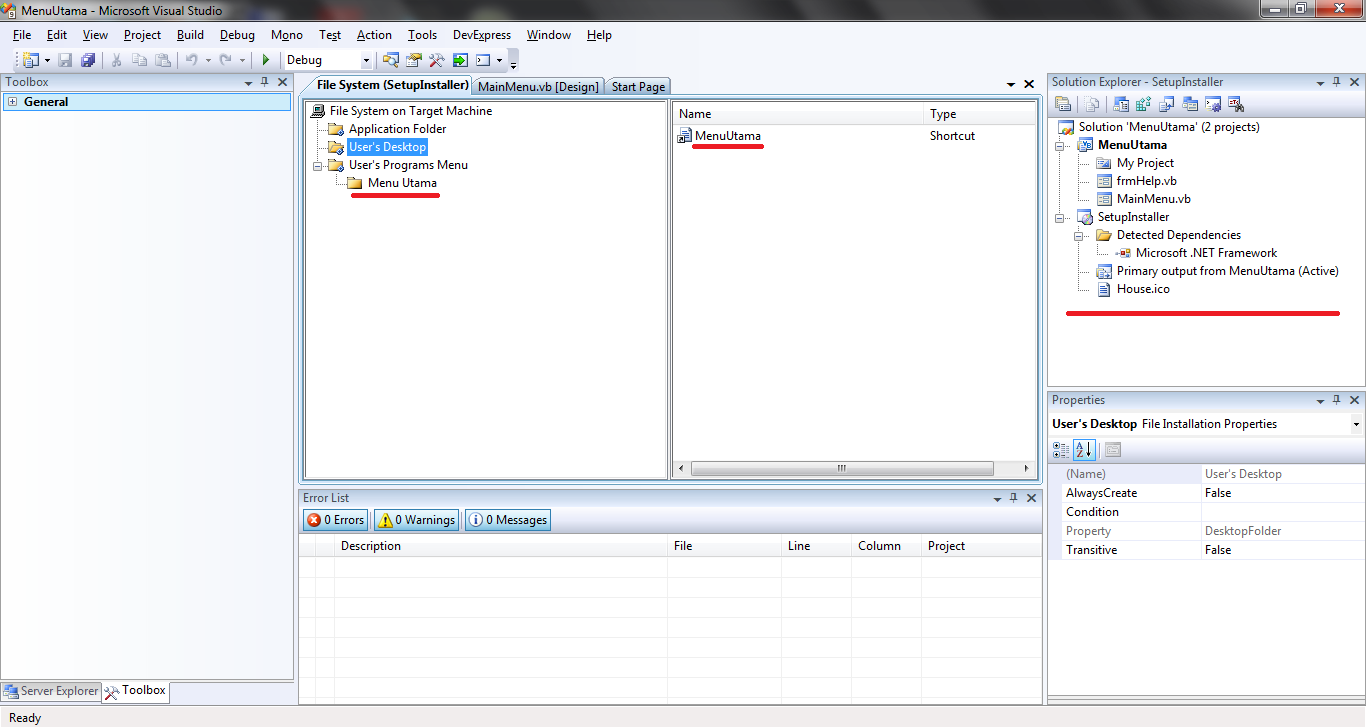Click the Save toolbar icon
The width and height of the screenshot is (1366, 728).
[65, 60]
